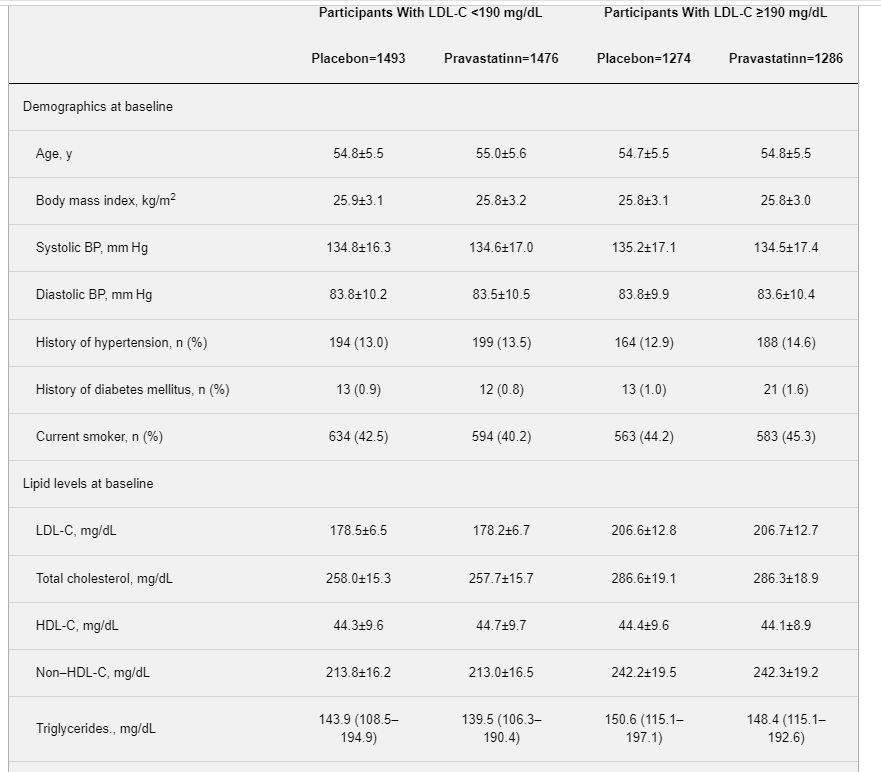Click the 'Lipid levels at baseline' section heading
The width and height of the screenshot is (881, 772).
(x=88, y=484)
